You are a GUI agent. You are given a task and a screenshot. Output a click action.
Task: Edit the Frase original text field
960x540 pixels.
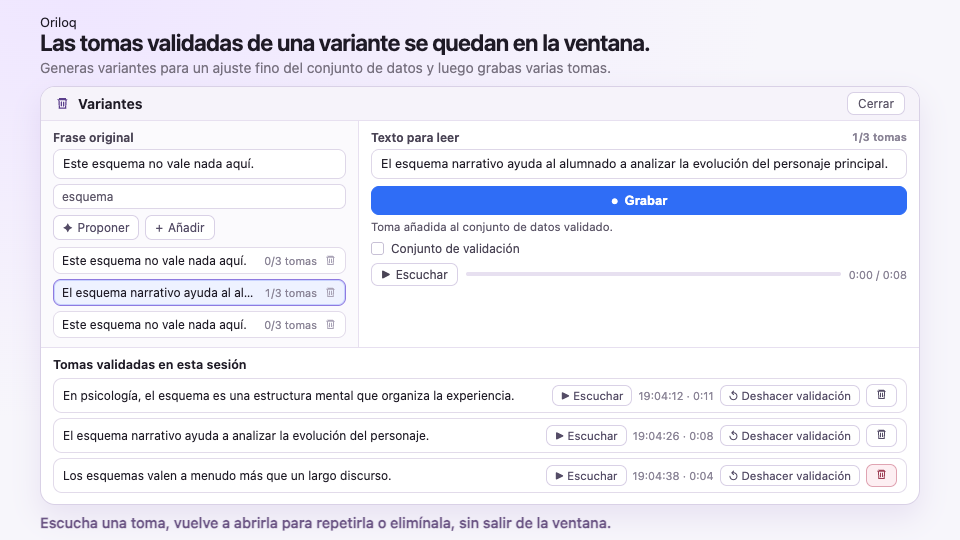click(200, 164)
